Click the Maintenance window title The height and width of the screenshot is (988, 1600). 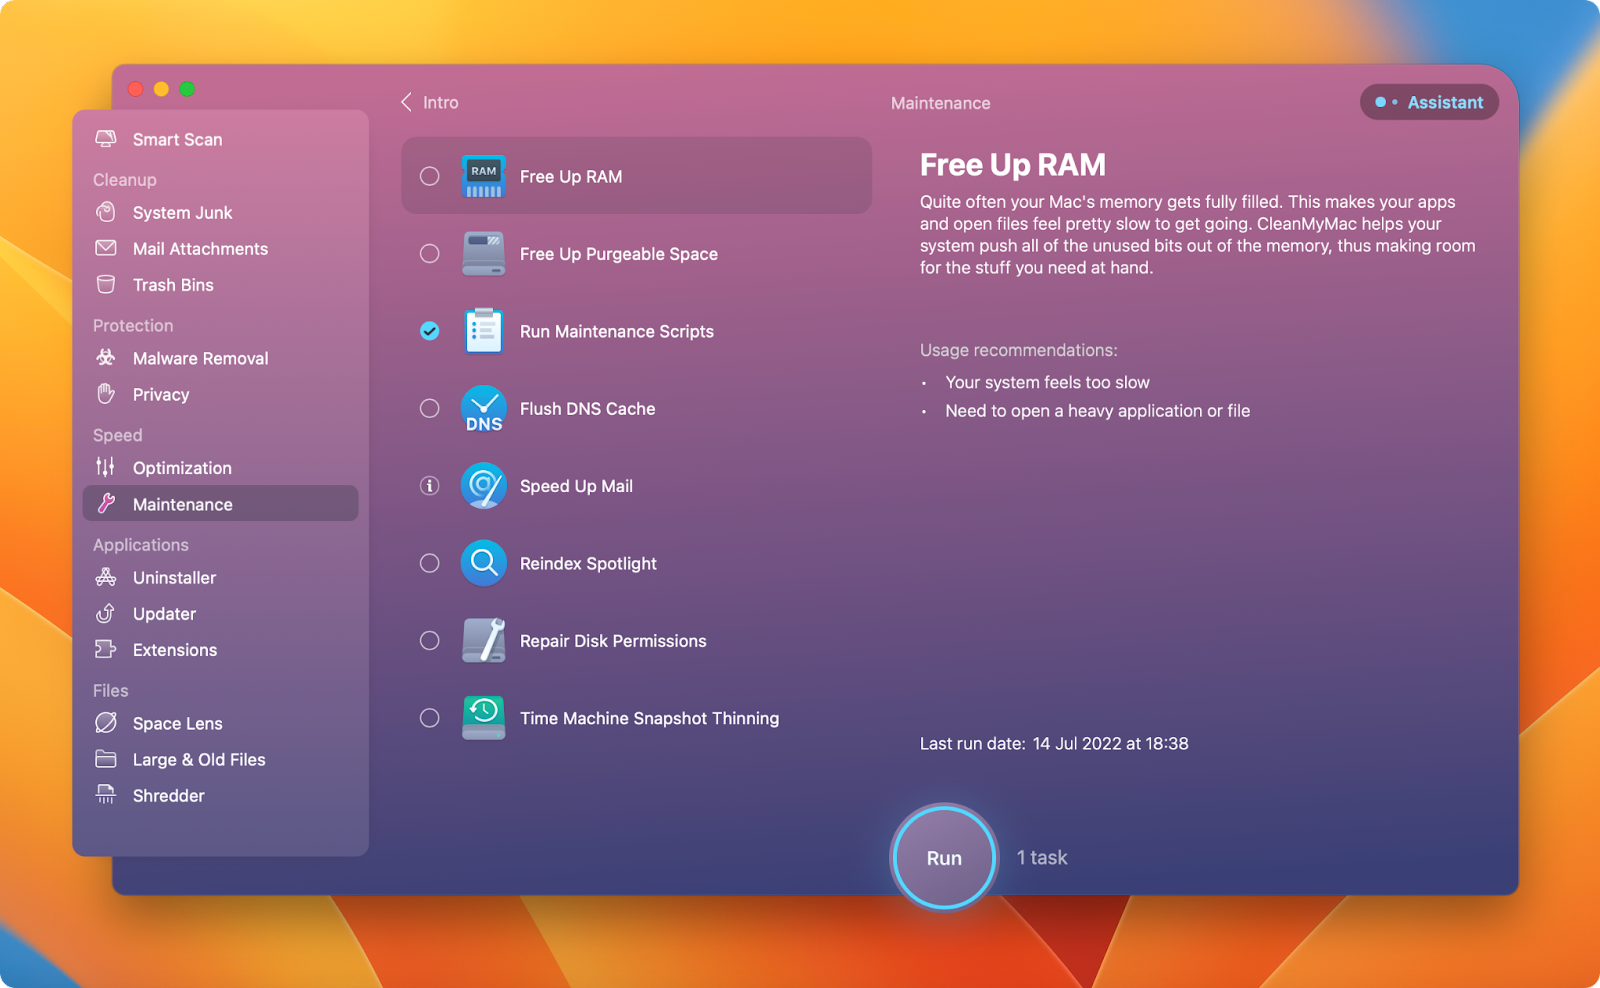click(x=940, y=103)
